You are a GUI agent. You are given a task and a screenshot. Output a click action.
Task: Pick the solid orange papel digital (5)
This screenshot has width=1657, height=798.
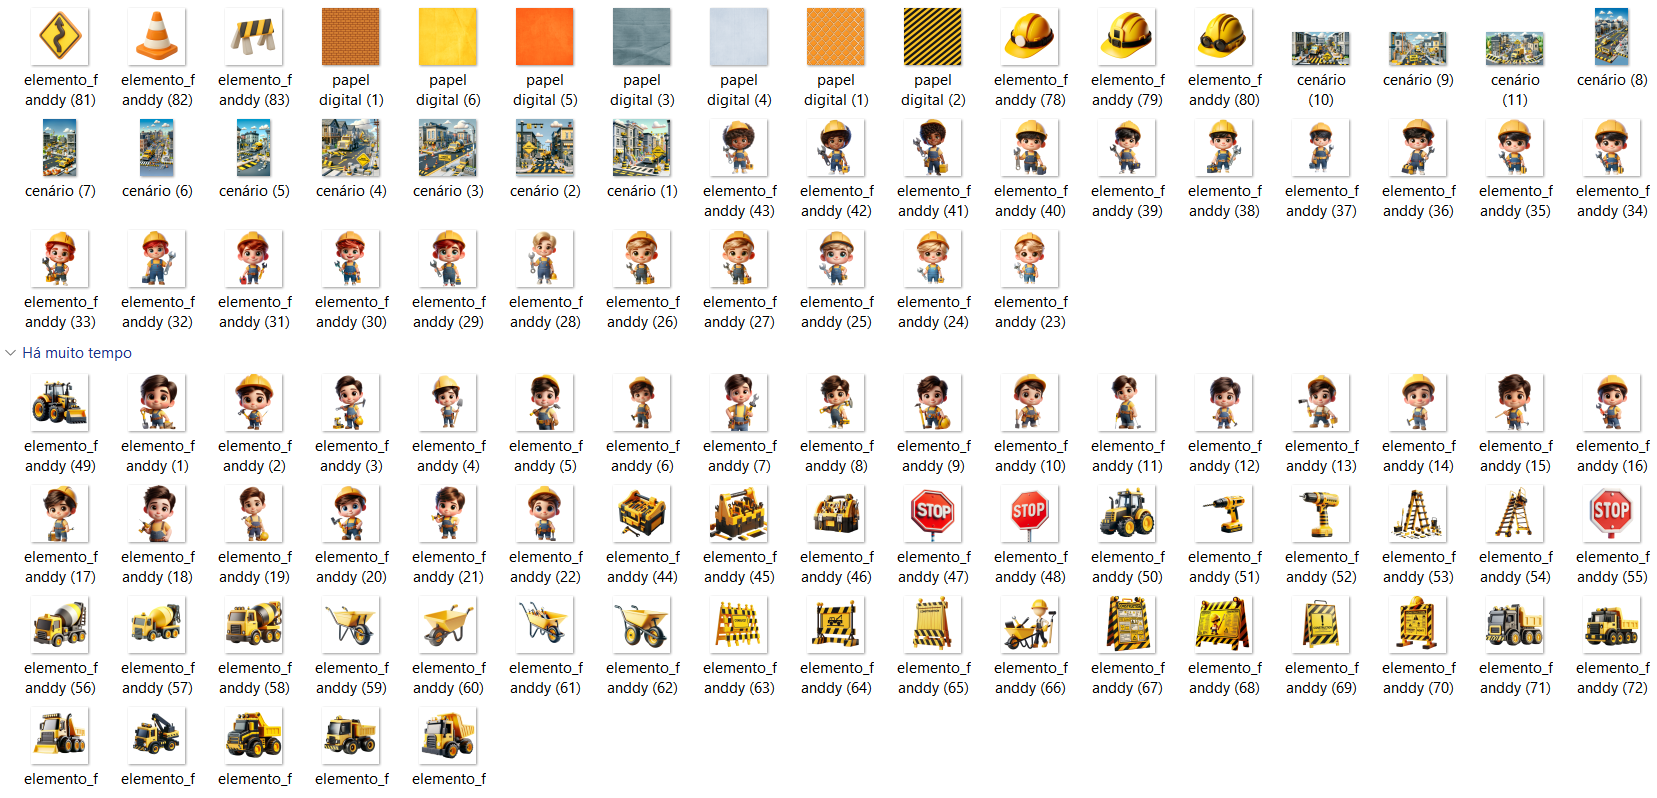coord(545,37)
